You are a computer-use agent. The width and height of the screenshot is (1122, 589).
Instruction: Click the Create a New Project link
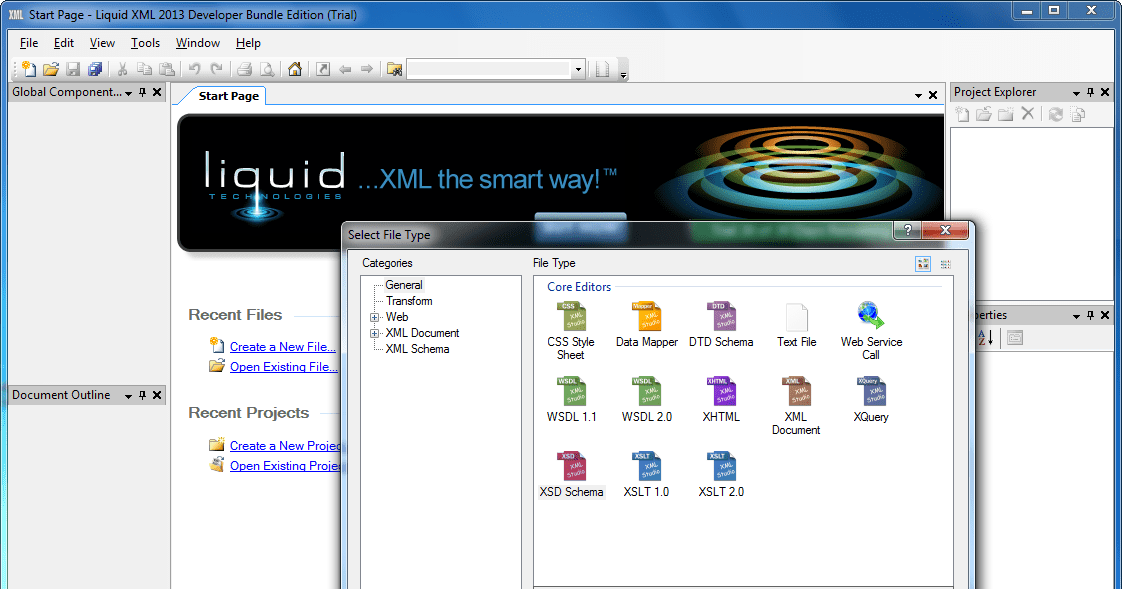(x=286, y=445)
